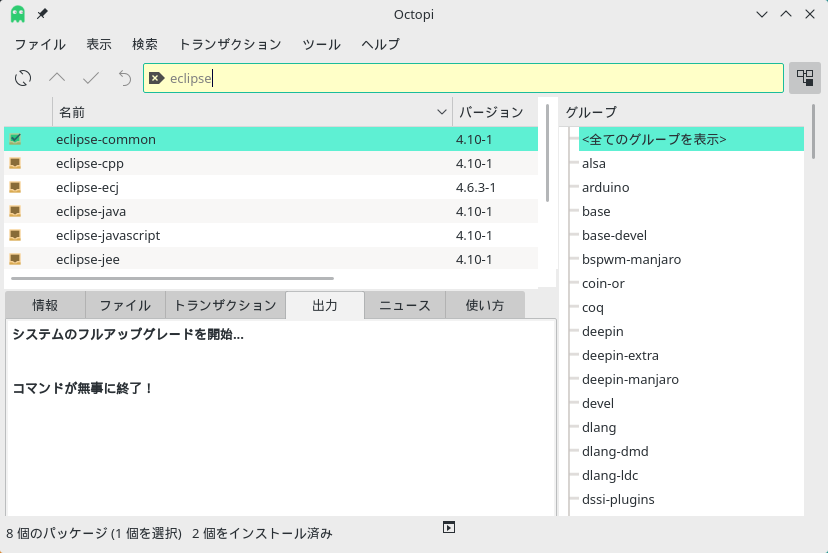Select eclipse-javascript package name
The image size is (828, 553).
click(x=108, y=235)
